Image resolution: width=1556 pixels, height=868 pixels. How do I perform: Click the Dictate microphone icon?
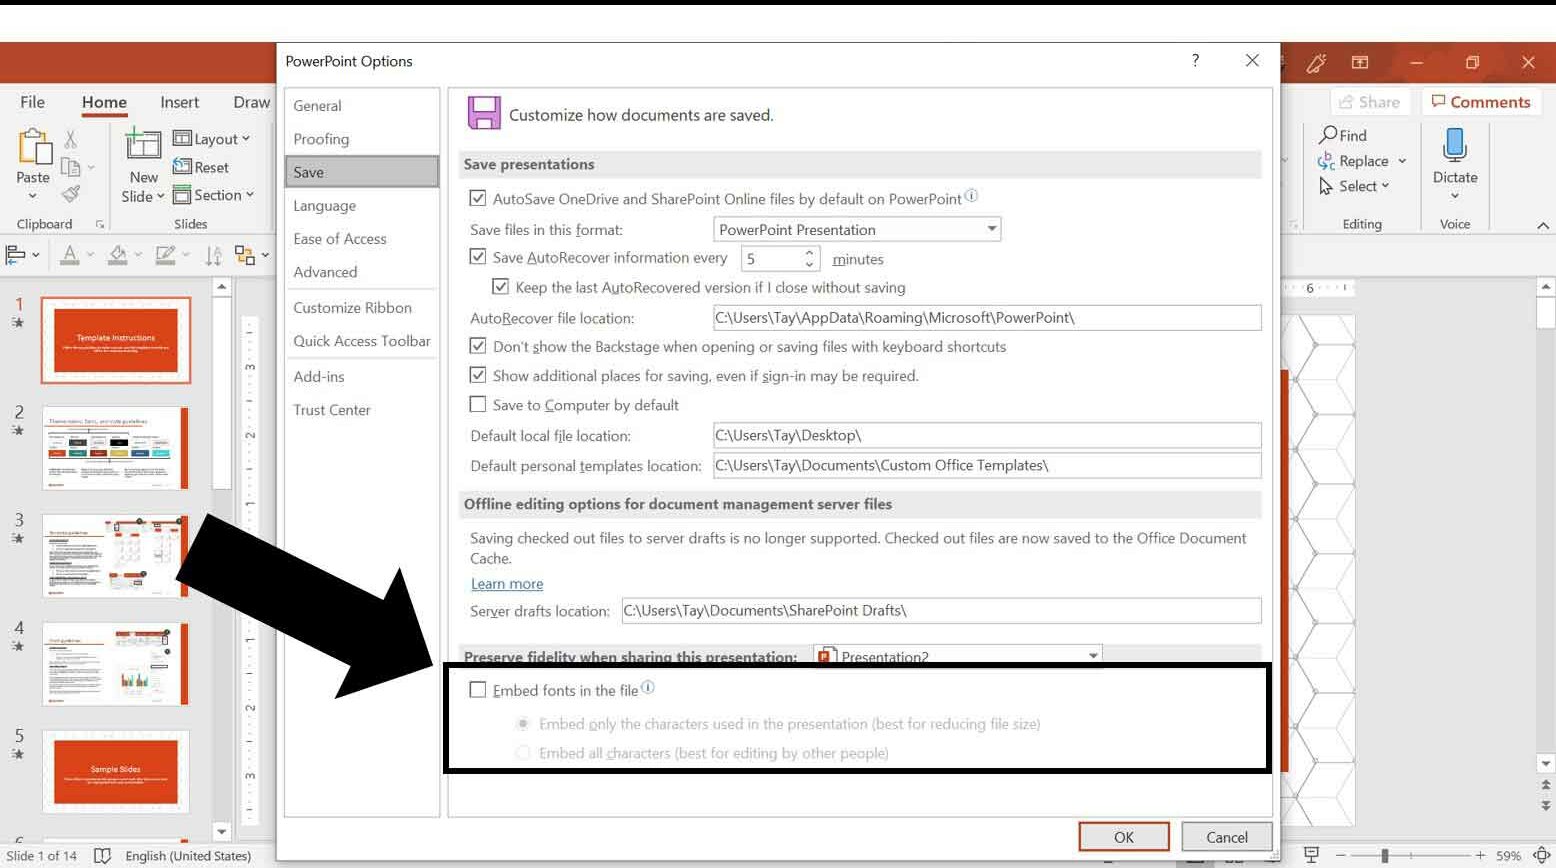[x=1454, y=145]
